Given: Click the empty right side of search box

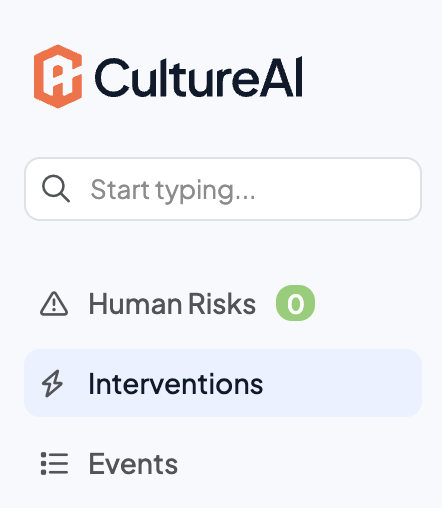Looking at the screenshot, I should [x=337, y=189].
